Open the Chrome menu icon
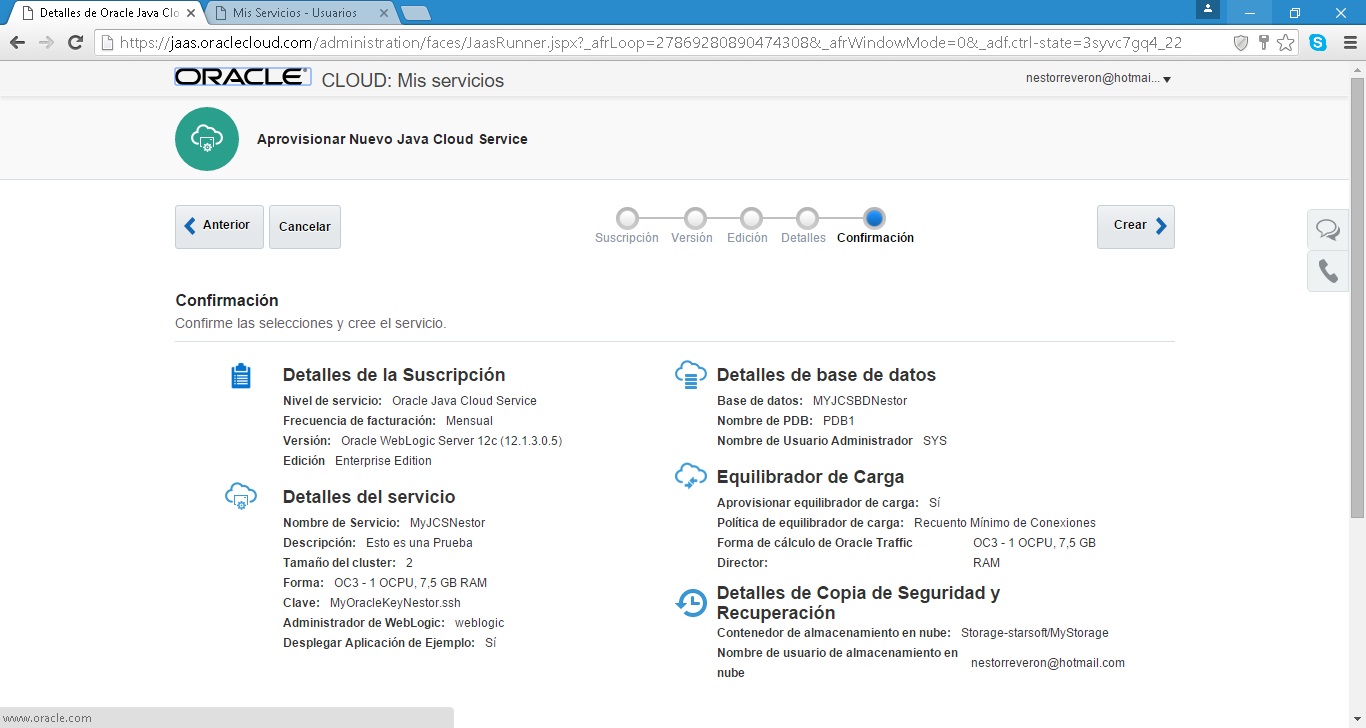The image size is (1366, 728). coord(1348,43)
